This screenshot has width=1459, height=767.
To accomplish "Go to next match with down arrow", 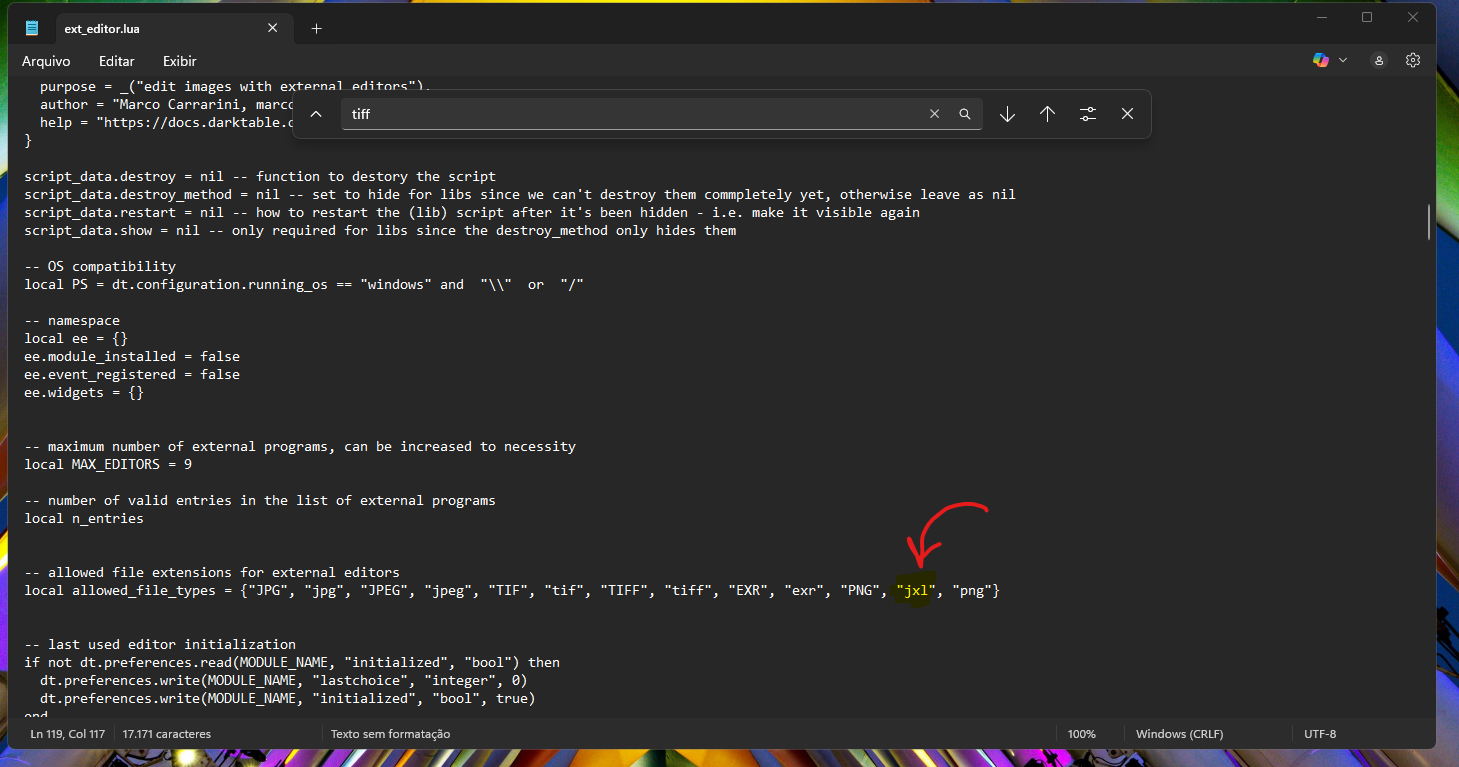I will coord(1007,114).
